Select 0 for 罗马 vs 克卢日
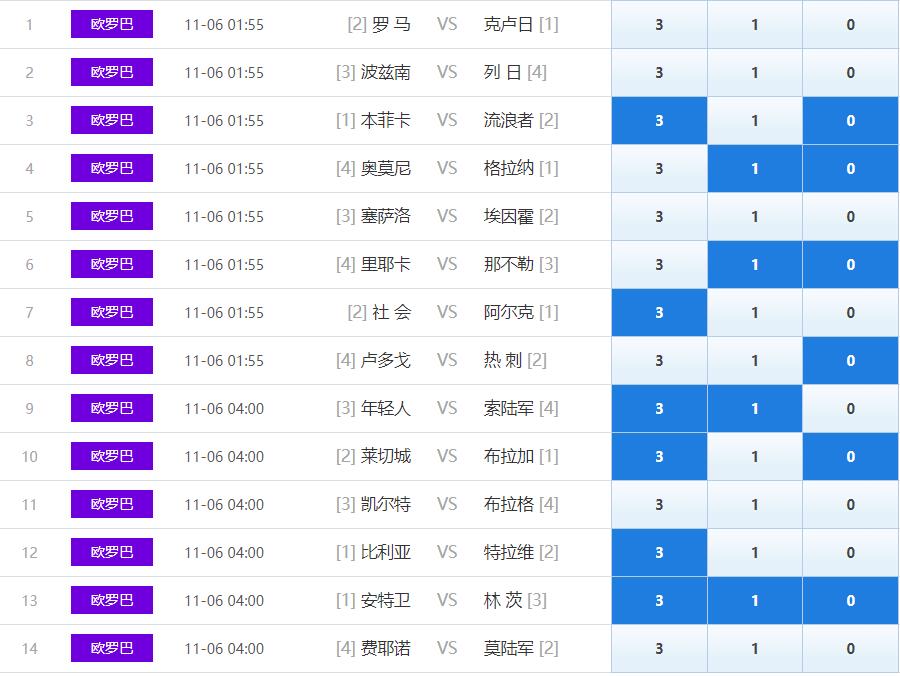Image resolution: width=900 pixels, height=676 pixels. [851, 24]
